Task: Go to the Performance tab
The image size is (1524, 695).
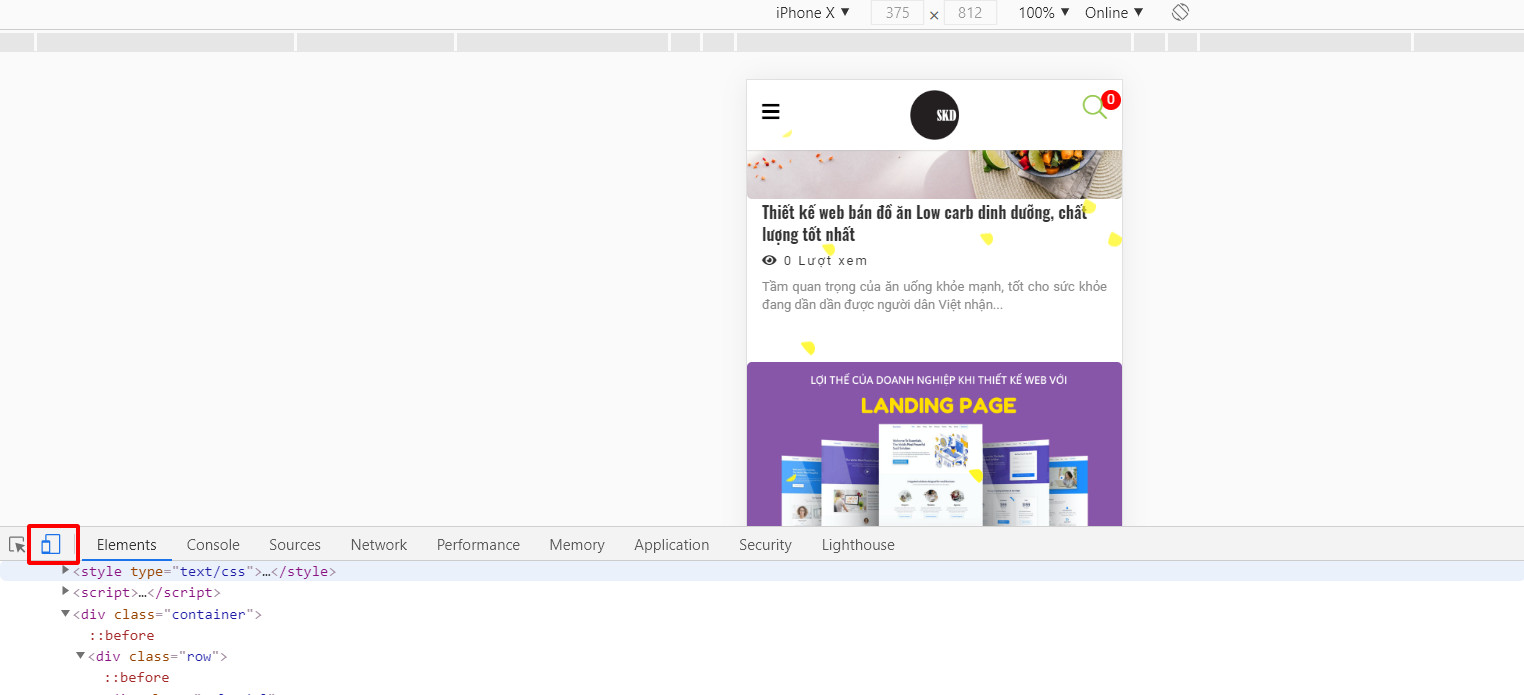Action: click(x=478, y=545)
